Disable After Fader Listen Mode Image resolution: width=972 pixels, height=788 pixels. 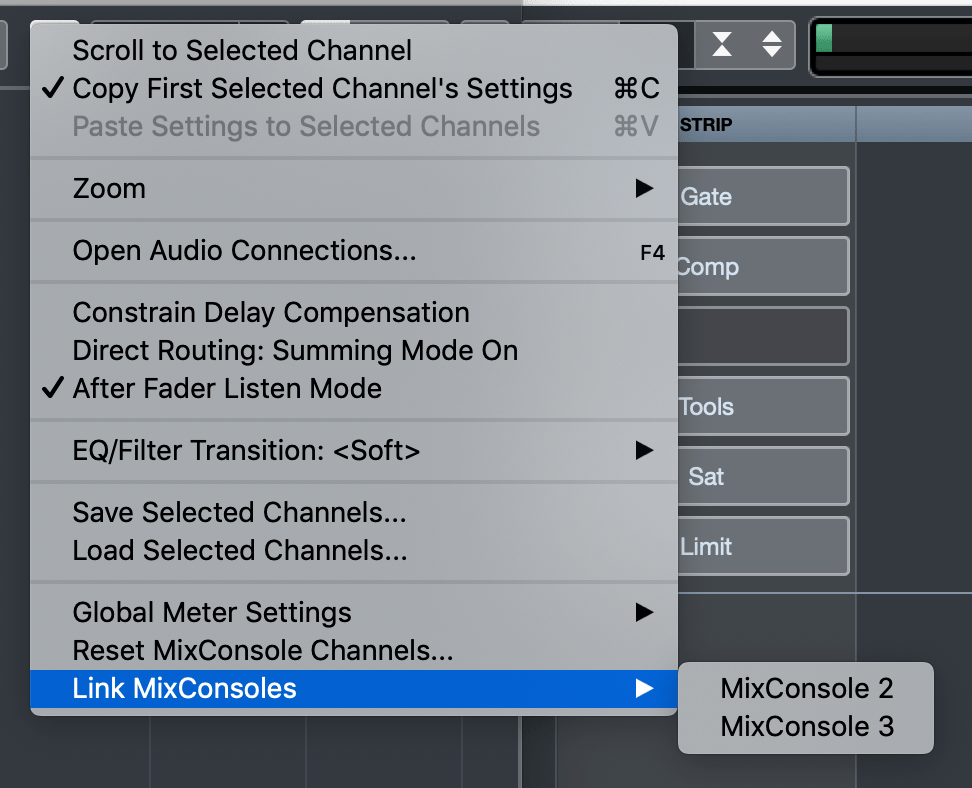(226, 388)
